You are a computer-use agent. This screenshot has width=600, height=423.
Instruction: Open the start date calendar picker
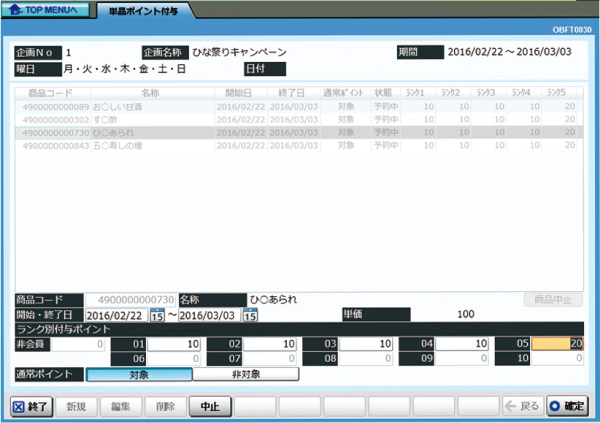tap(157, 316)
